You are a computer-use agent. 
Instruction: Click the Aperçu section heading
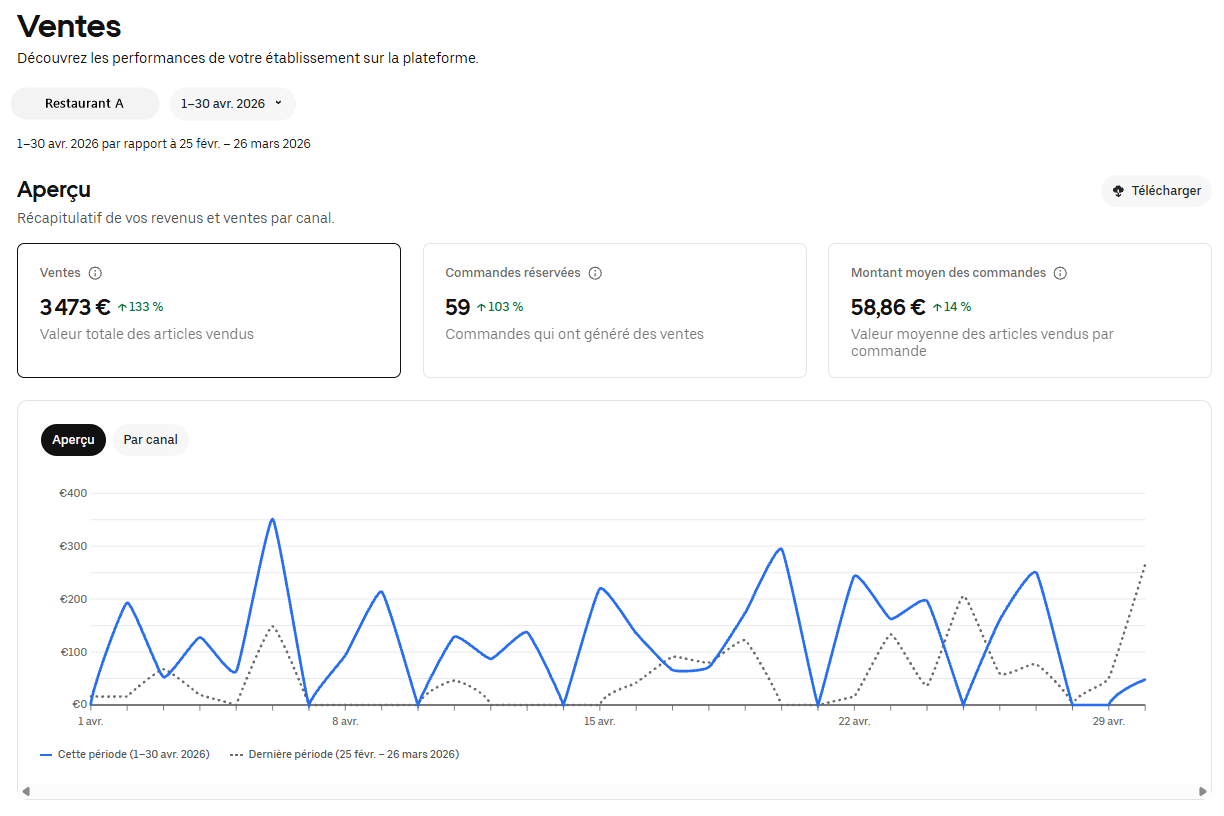[54, 189]
